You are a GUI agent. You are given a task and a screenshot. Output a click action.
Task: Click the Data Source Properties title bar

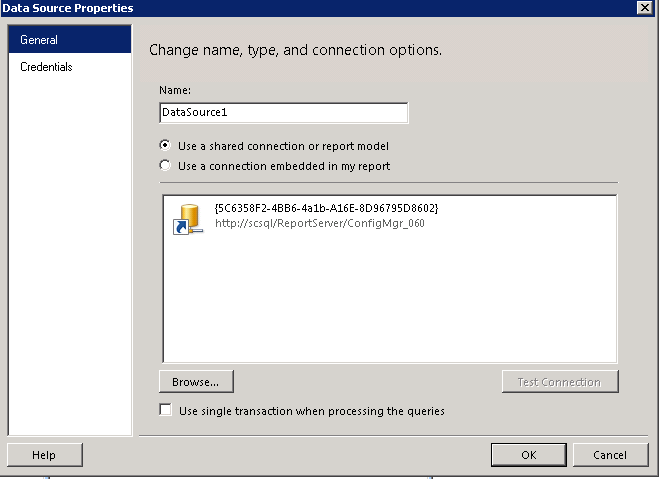click(319, 8)
